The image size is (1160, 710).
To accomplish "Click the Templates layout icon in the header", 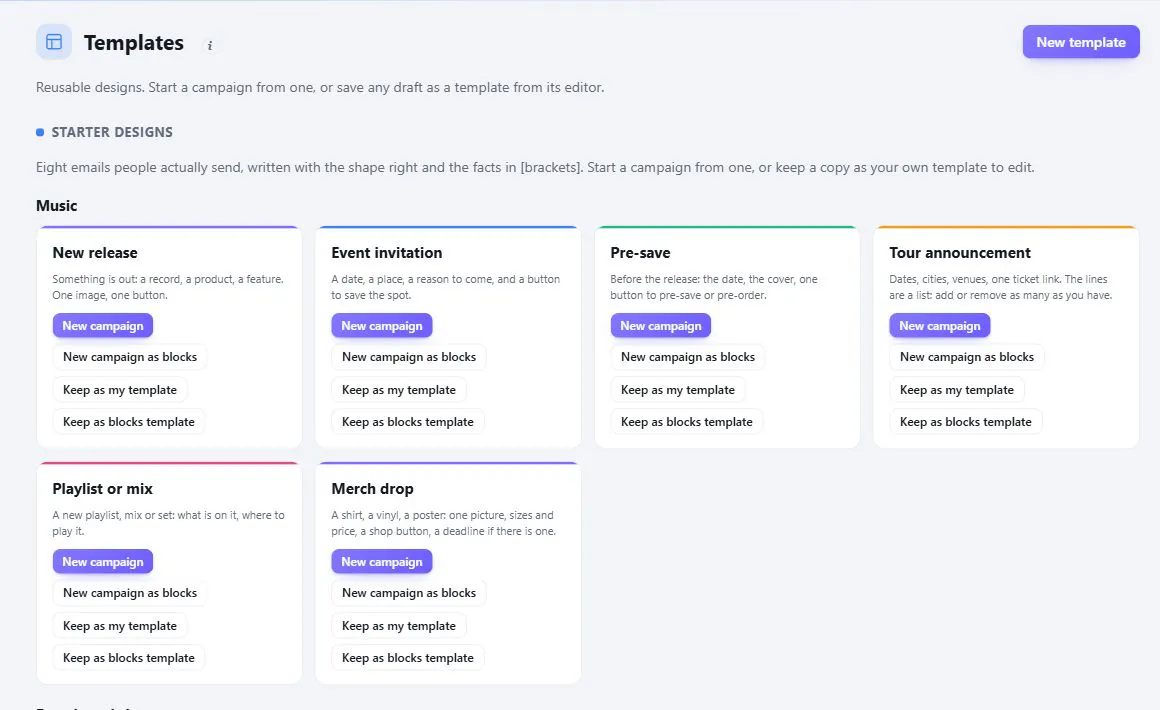I will [54, 42].
